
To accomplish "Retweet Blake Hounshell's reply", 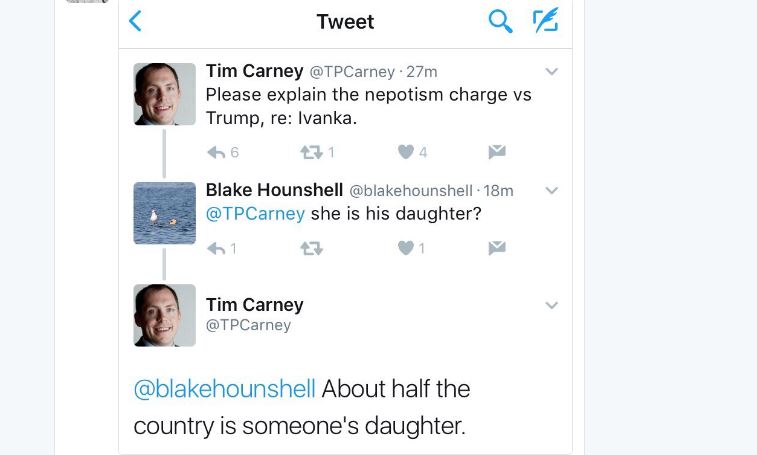I will click(311, 248).
